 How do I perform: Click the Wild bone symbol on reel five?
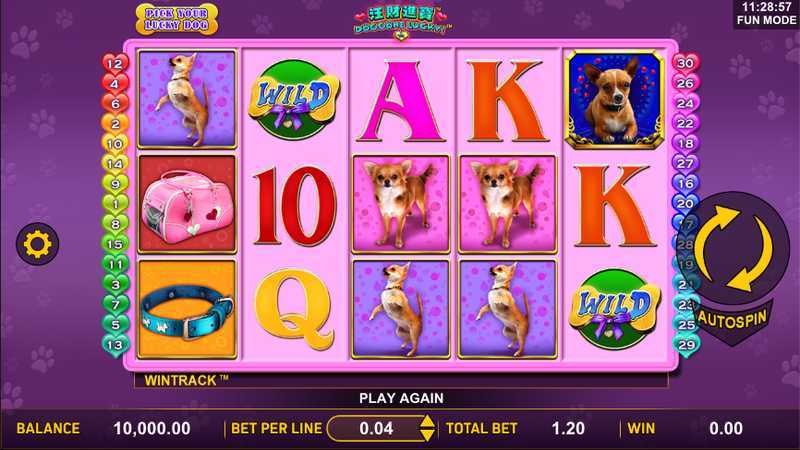[x=614, y=309]
